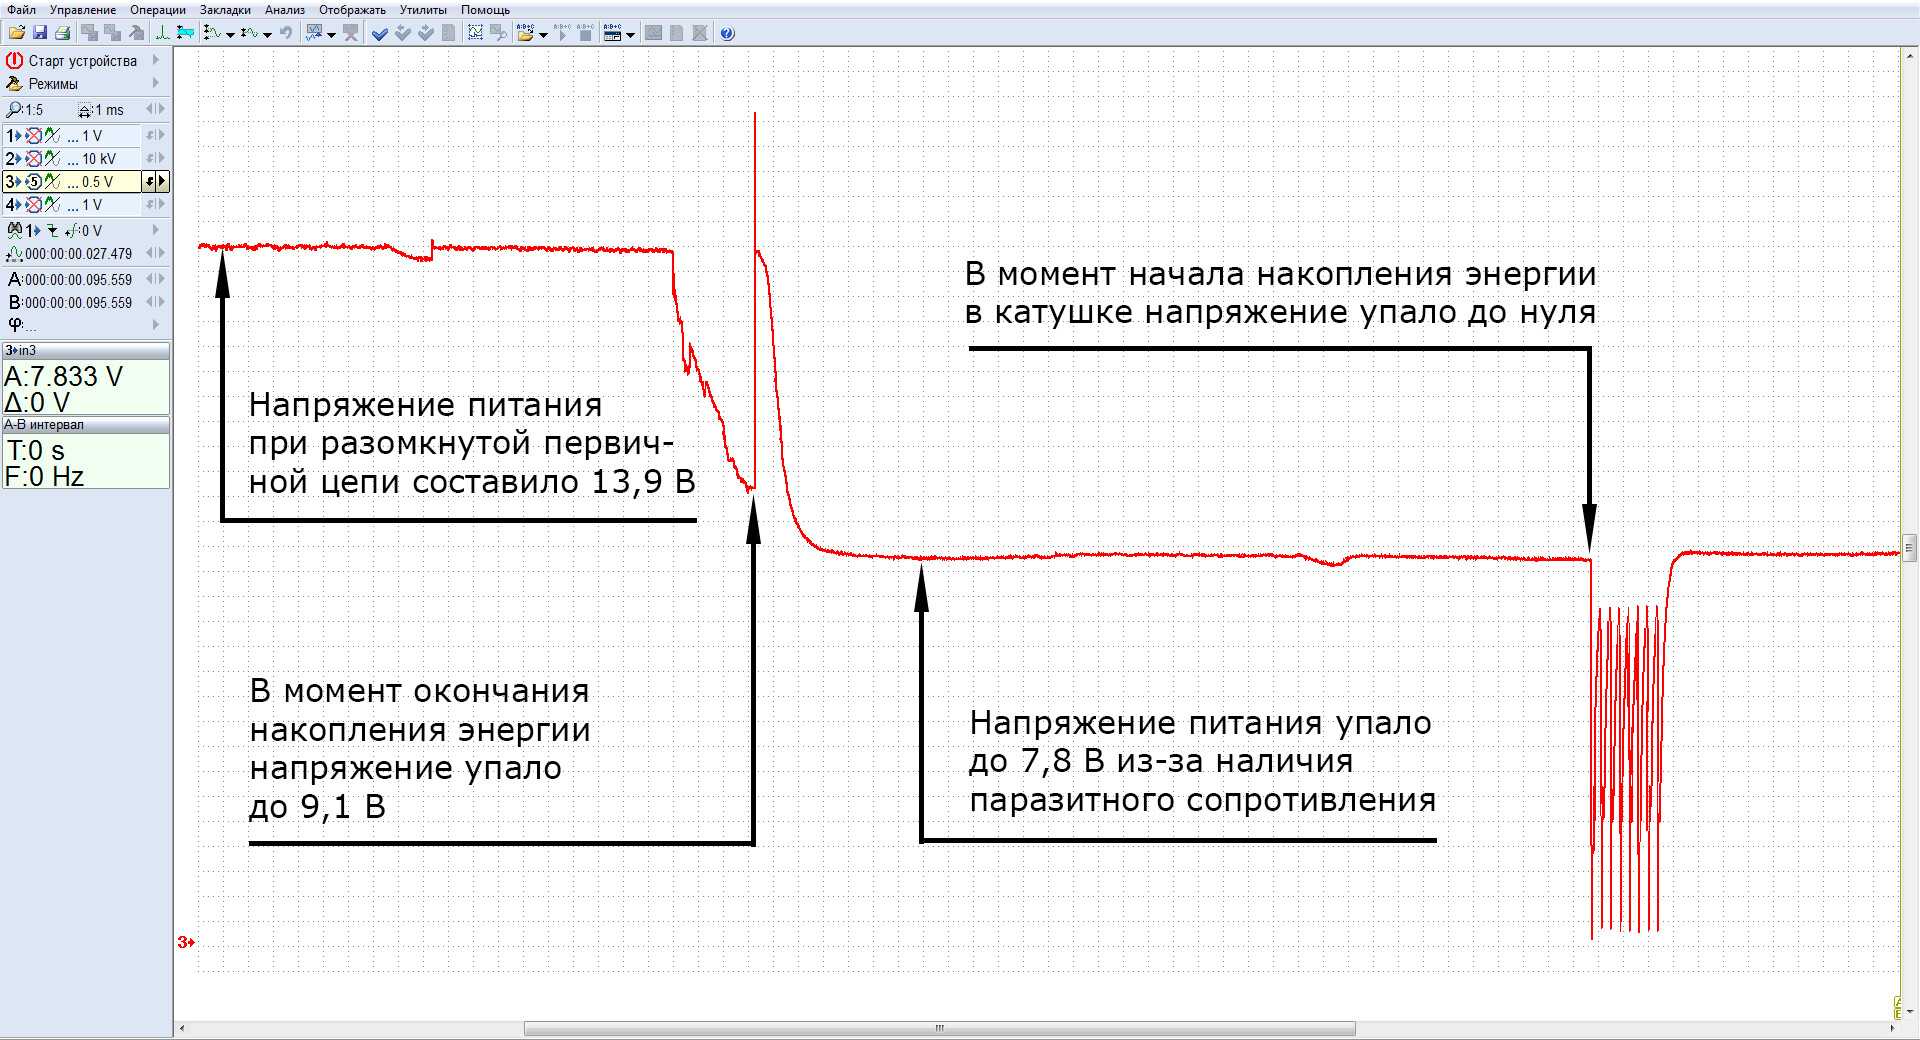Open the Помощь menu
The width and height of the screenshot is (1920, 1040).
(485, 9)
